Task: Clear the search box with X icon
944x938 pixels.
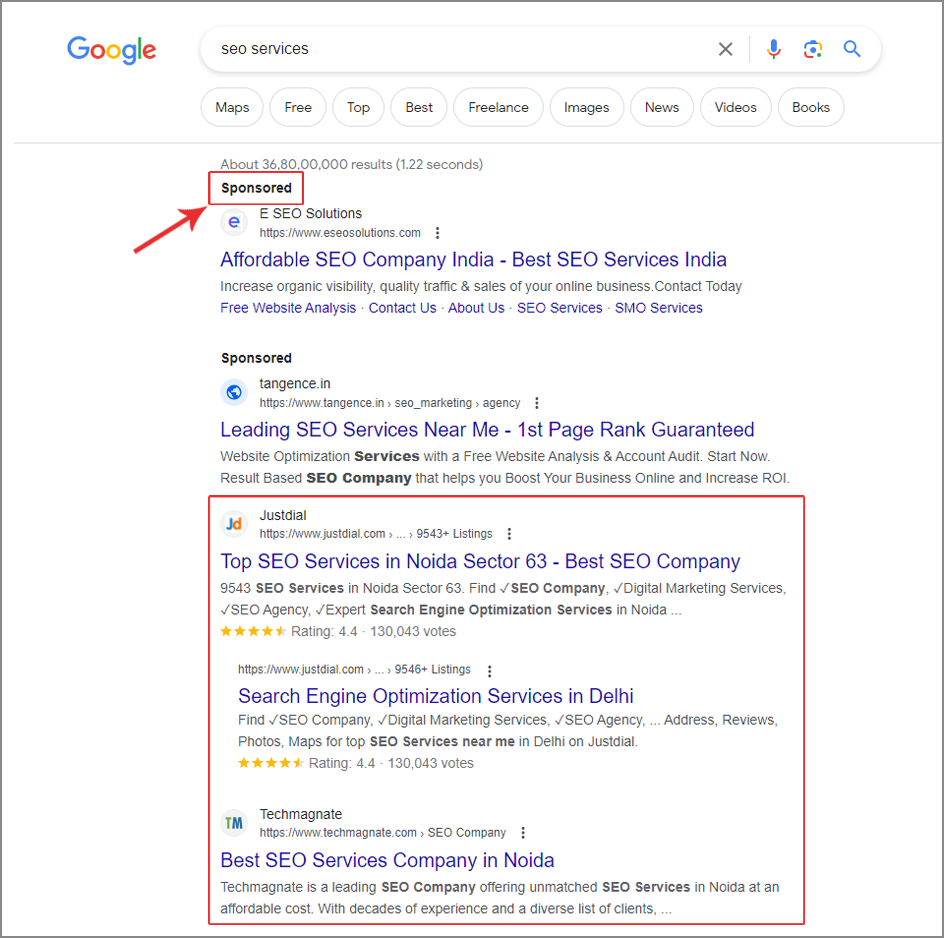Action: coord(725,49)
